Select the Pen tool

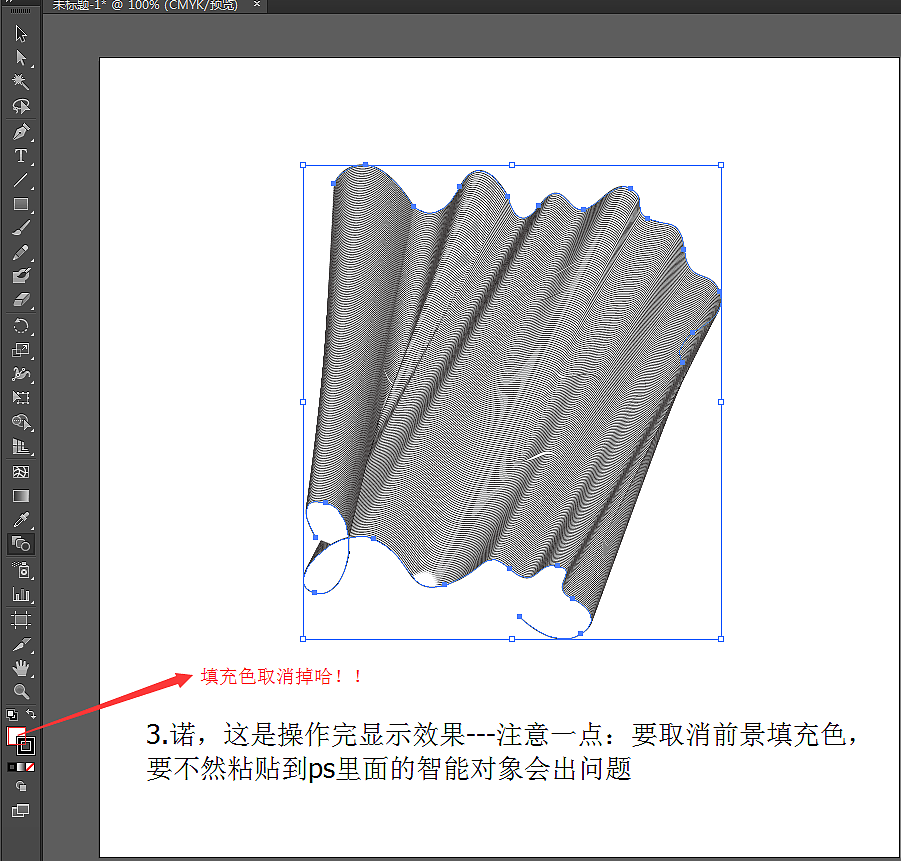21,132
